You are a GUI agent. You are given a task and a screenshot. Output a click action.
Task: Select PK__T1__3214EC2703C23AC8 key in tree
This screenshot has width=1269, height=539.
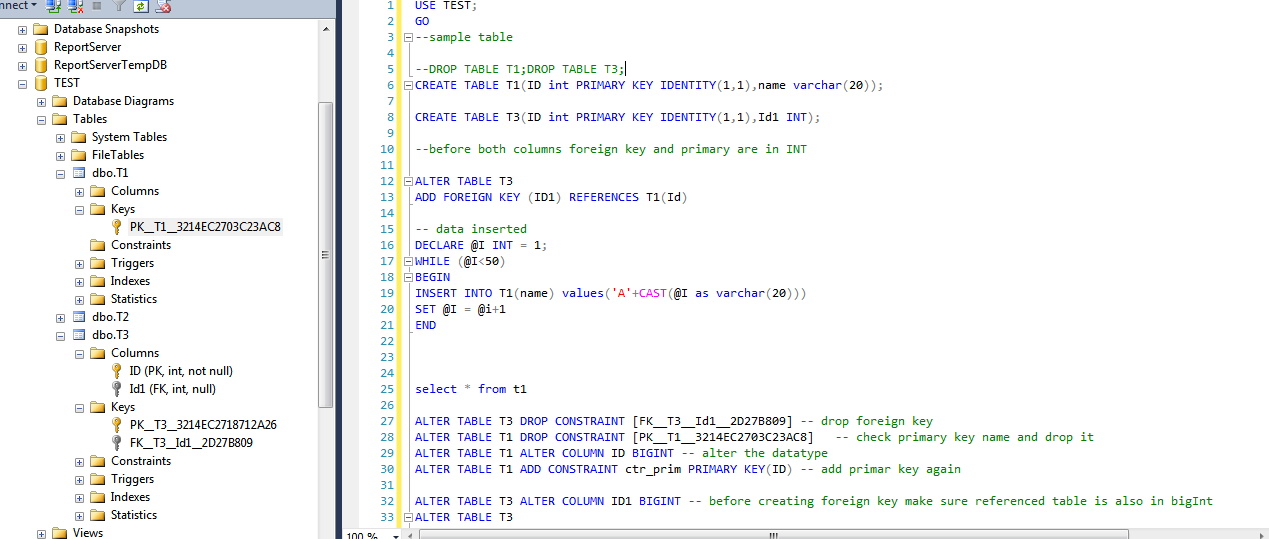pos(205,227)
